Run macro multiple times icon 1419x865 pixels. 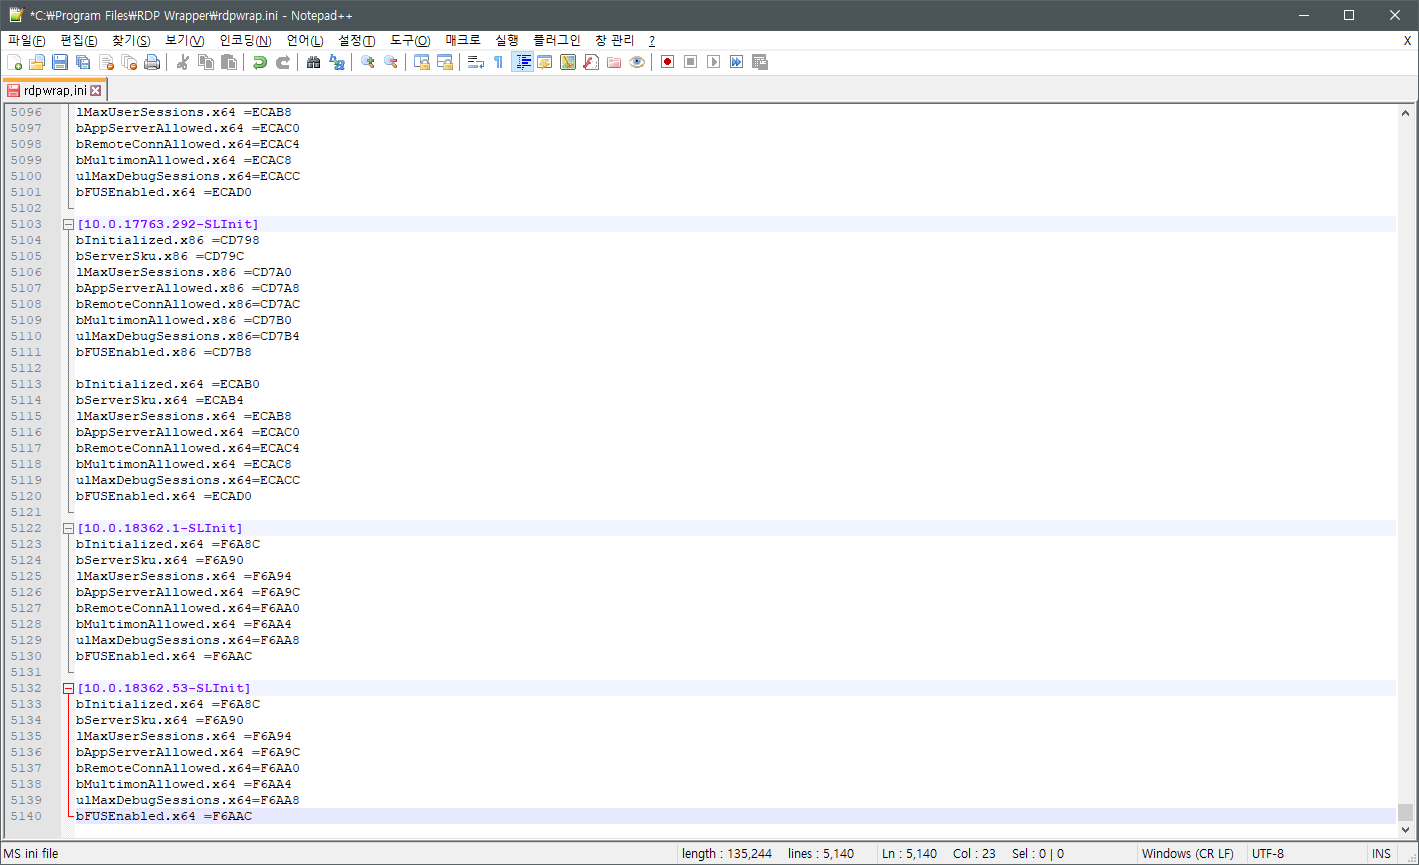[736, 62]
